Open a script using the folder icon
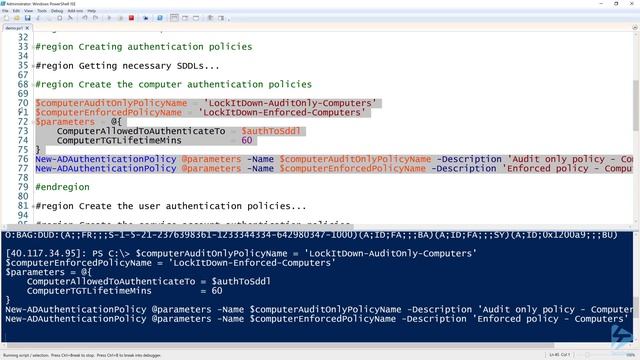The width and height of the screenshot is (640, 360). click(17, 18)
